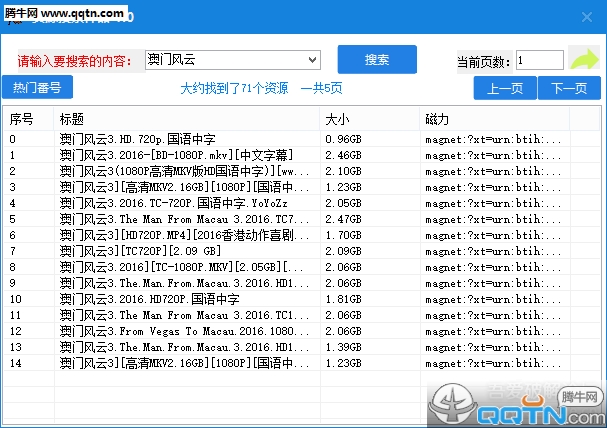Click the 大约找到了71个资源 result count text
The height and width of the screenshot is (428, 607).
point(234,88)
